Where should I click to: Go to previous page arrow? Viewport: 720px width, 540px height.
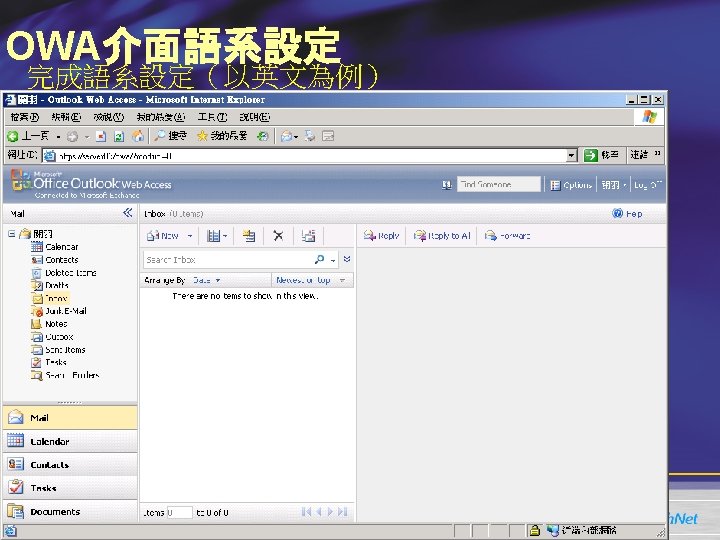[x=319, y=512]
